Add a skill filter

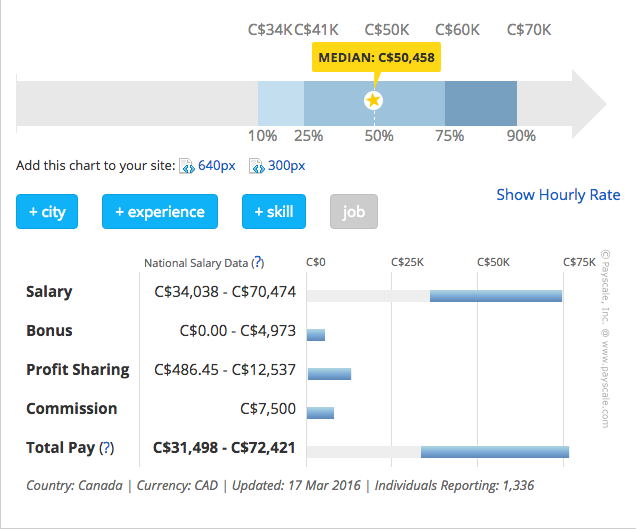[x=273, y=212]
